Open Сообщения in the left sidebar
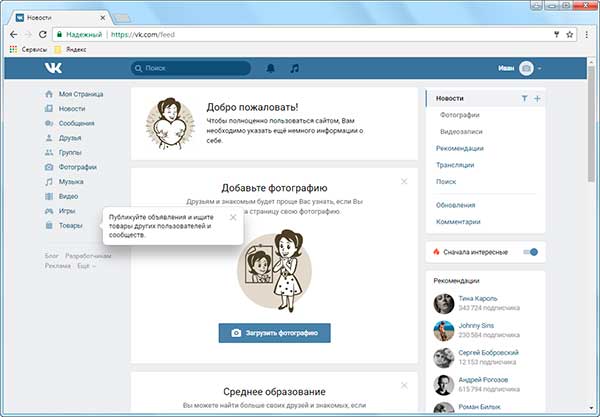600x417 pixels. pyautogui.click(x=77, y=123)
